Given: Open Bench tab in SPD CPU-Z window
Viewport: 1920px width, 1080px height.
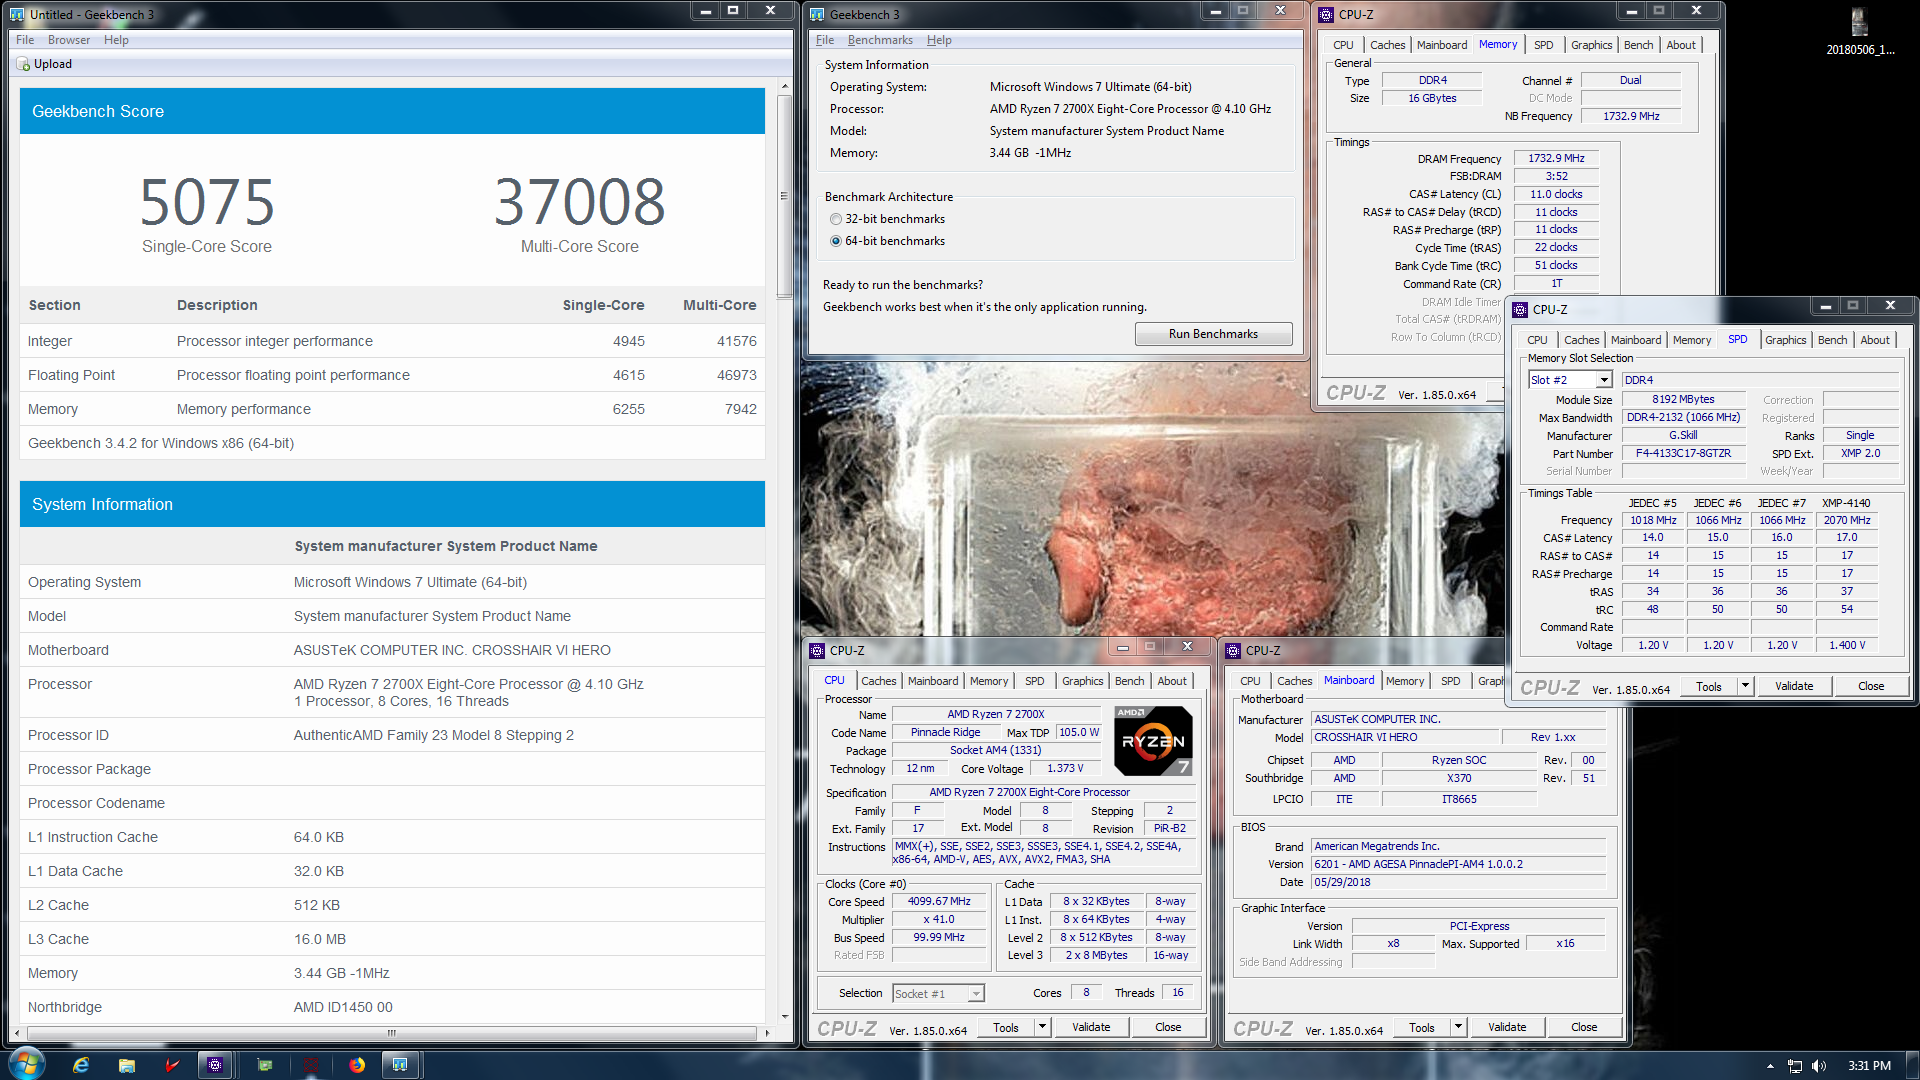Looking at the screenshot, I should point(1832,340).
